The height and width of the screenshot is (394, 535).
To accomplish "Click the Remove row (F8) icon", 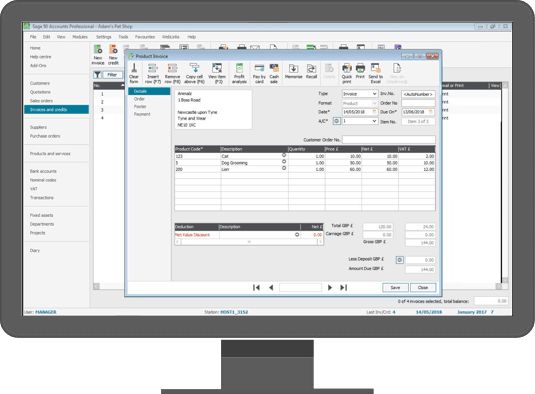I will click(172, 69).
